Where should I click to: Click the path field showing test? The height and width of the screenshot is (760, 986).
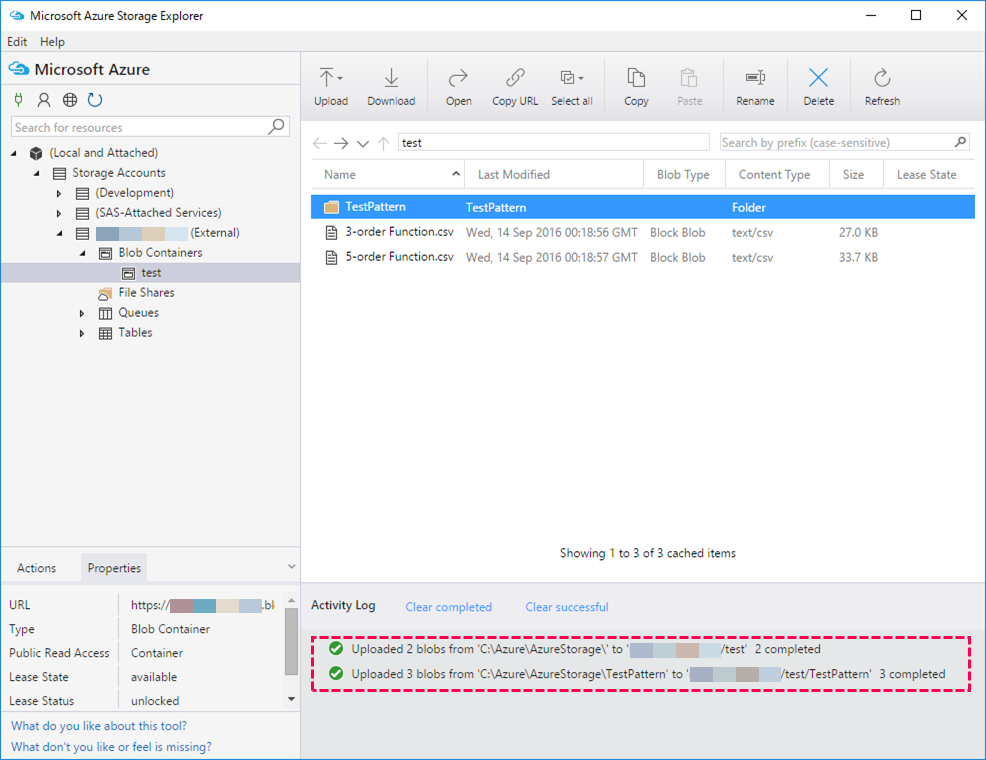pos(554,143)
